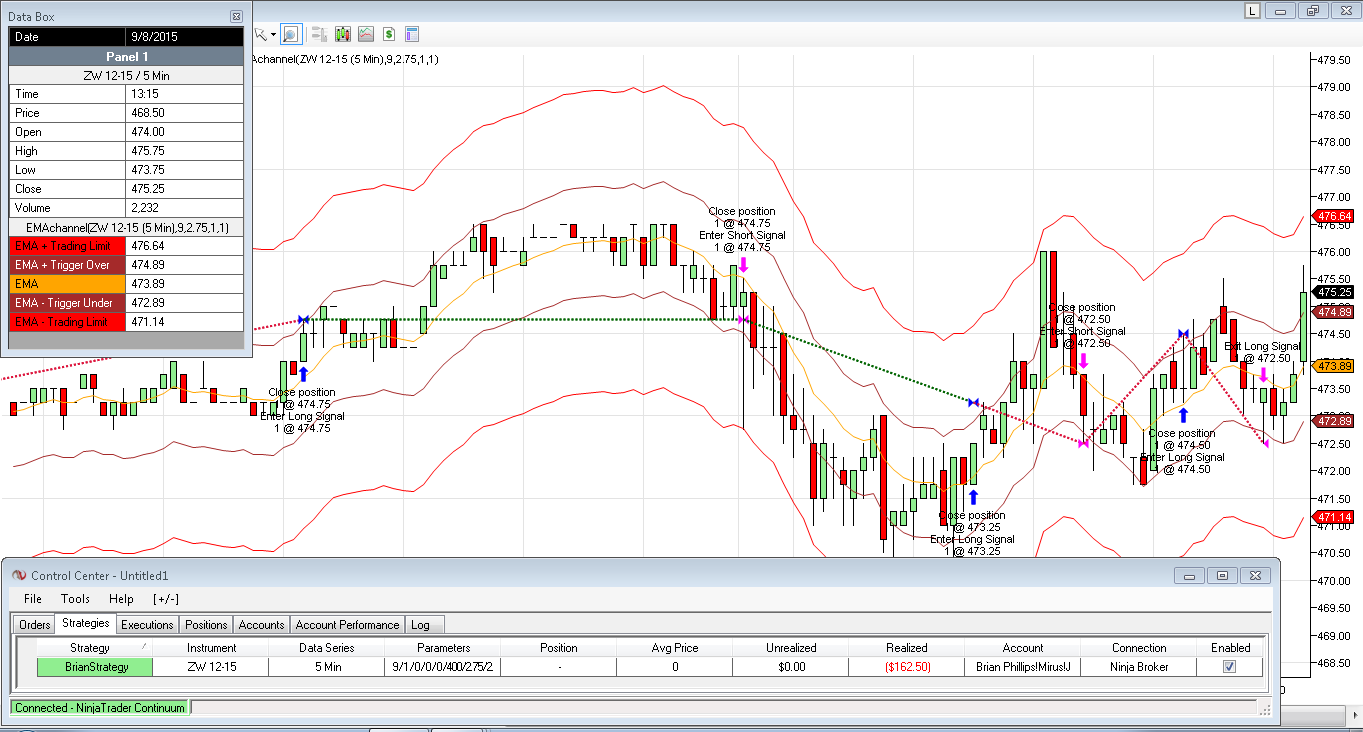Select the cursor pointer tool in chart toolbar
Image resolution: width=1363 pixels, height=732 pixels.
[261, 34]
